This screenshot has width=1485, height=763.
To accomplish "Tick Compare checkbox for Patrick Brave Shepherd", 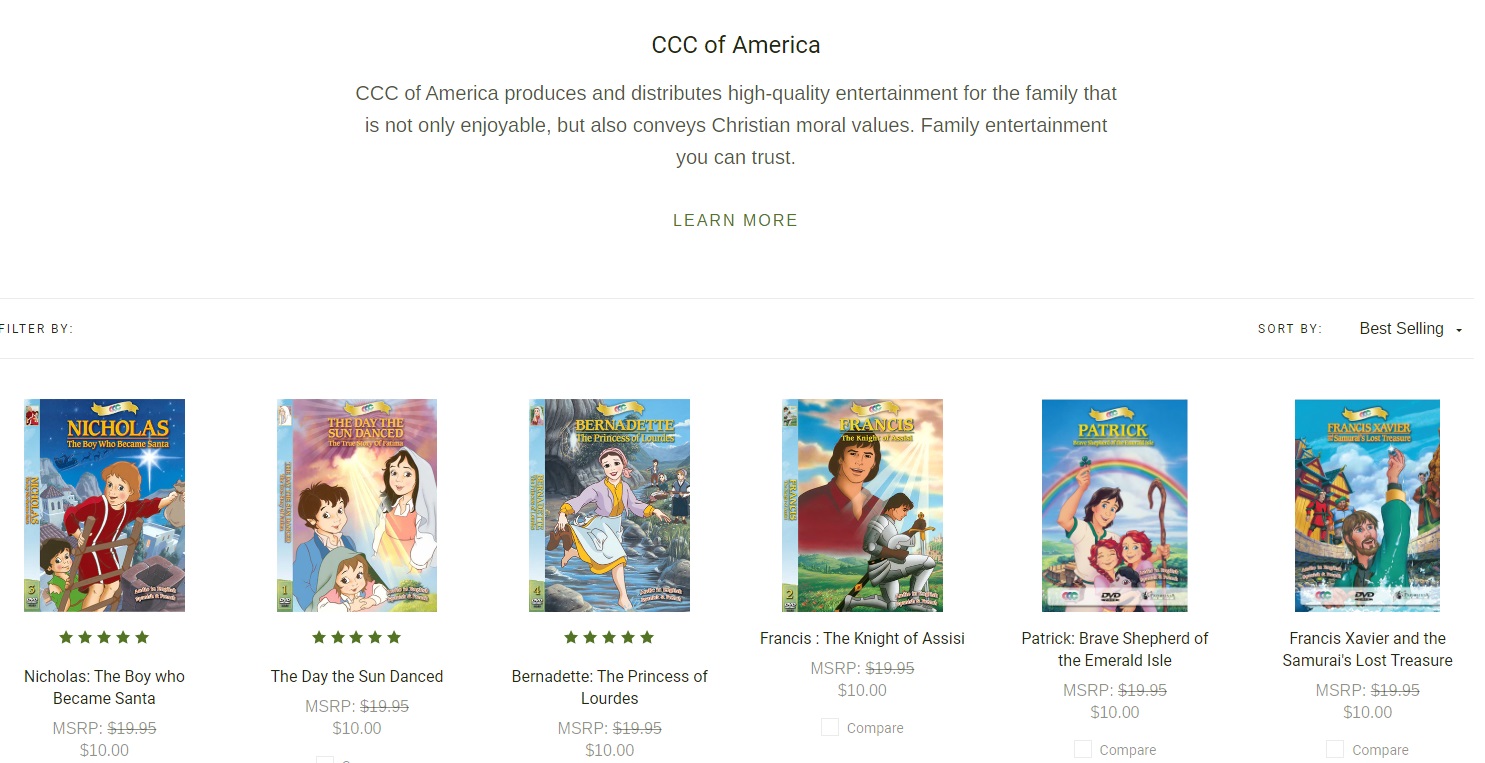I will [1083, 750].
